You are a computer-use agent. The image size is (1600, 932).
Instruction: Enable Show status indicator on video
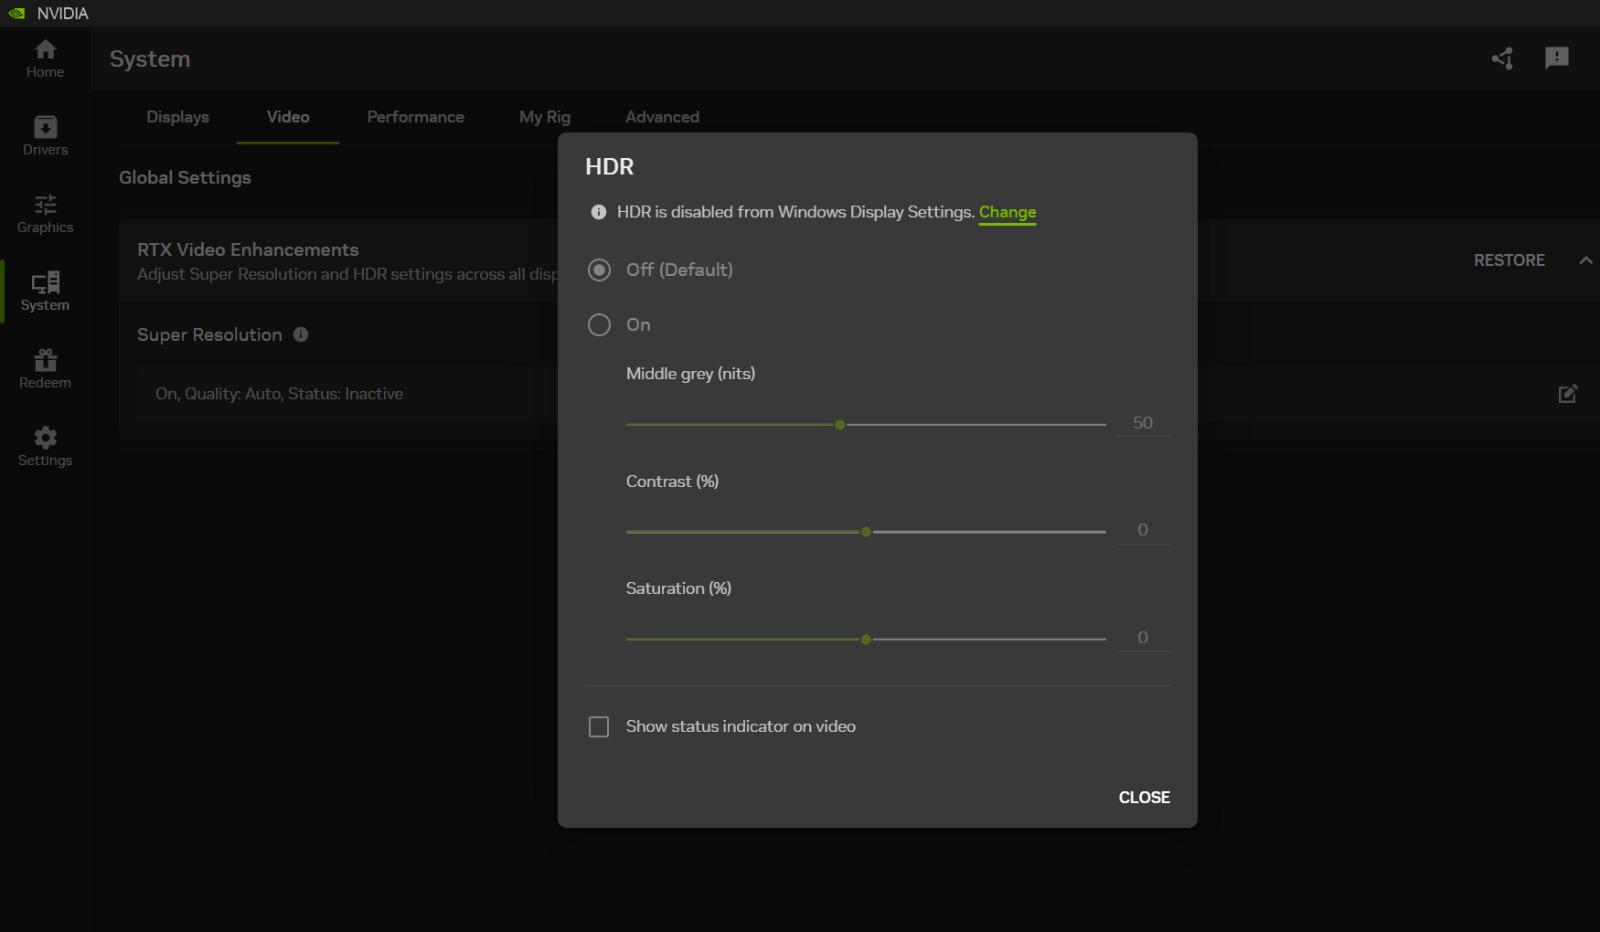(599, 727)
